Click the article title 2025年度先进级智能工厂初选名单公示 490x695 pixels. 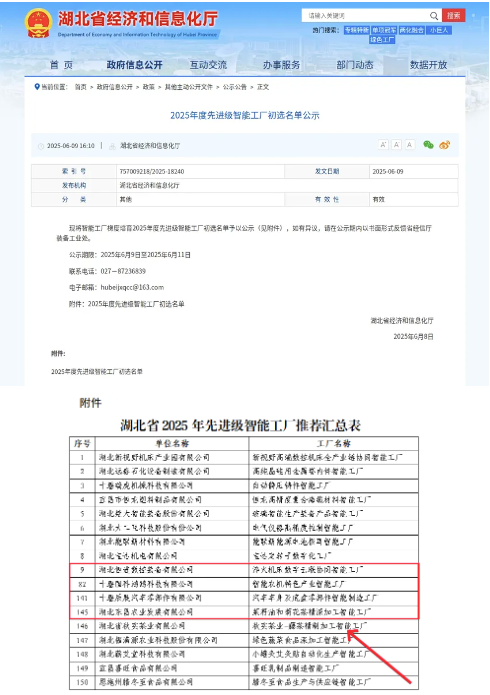tap(245, 115)
